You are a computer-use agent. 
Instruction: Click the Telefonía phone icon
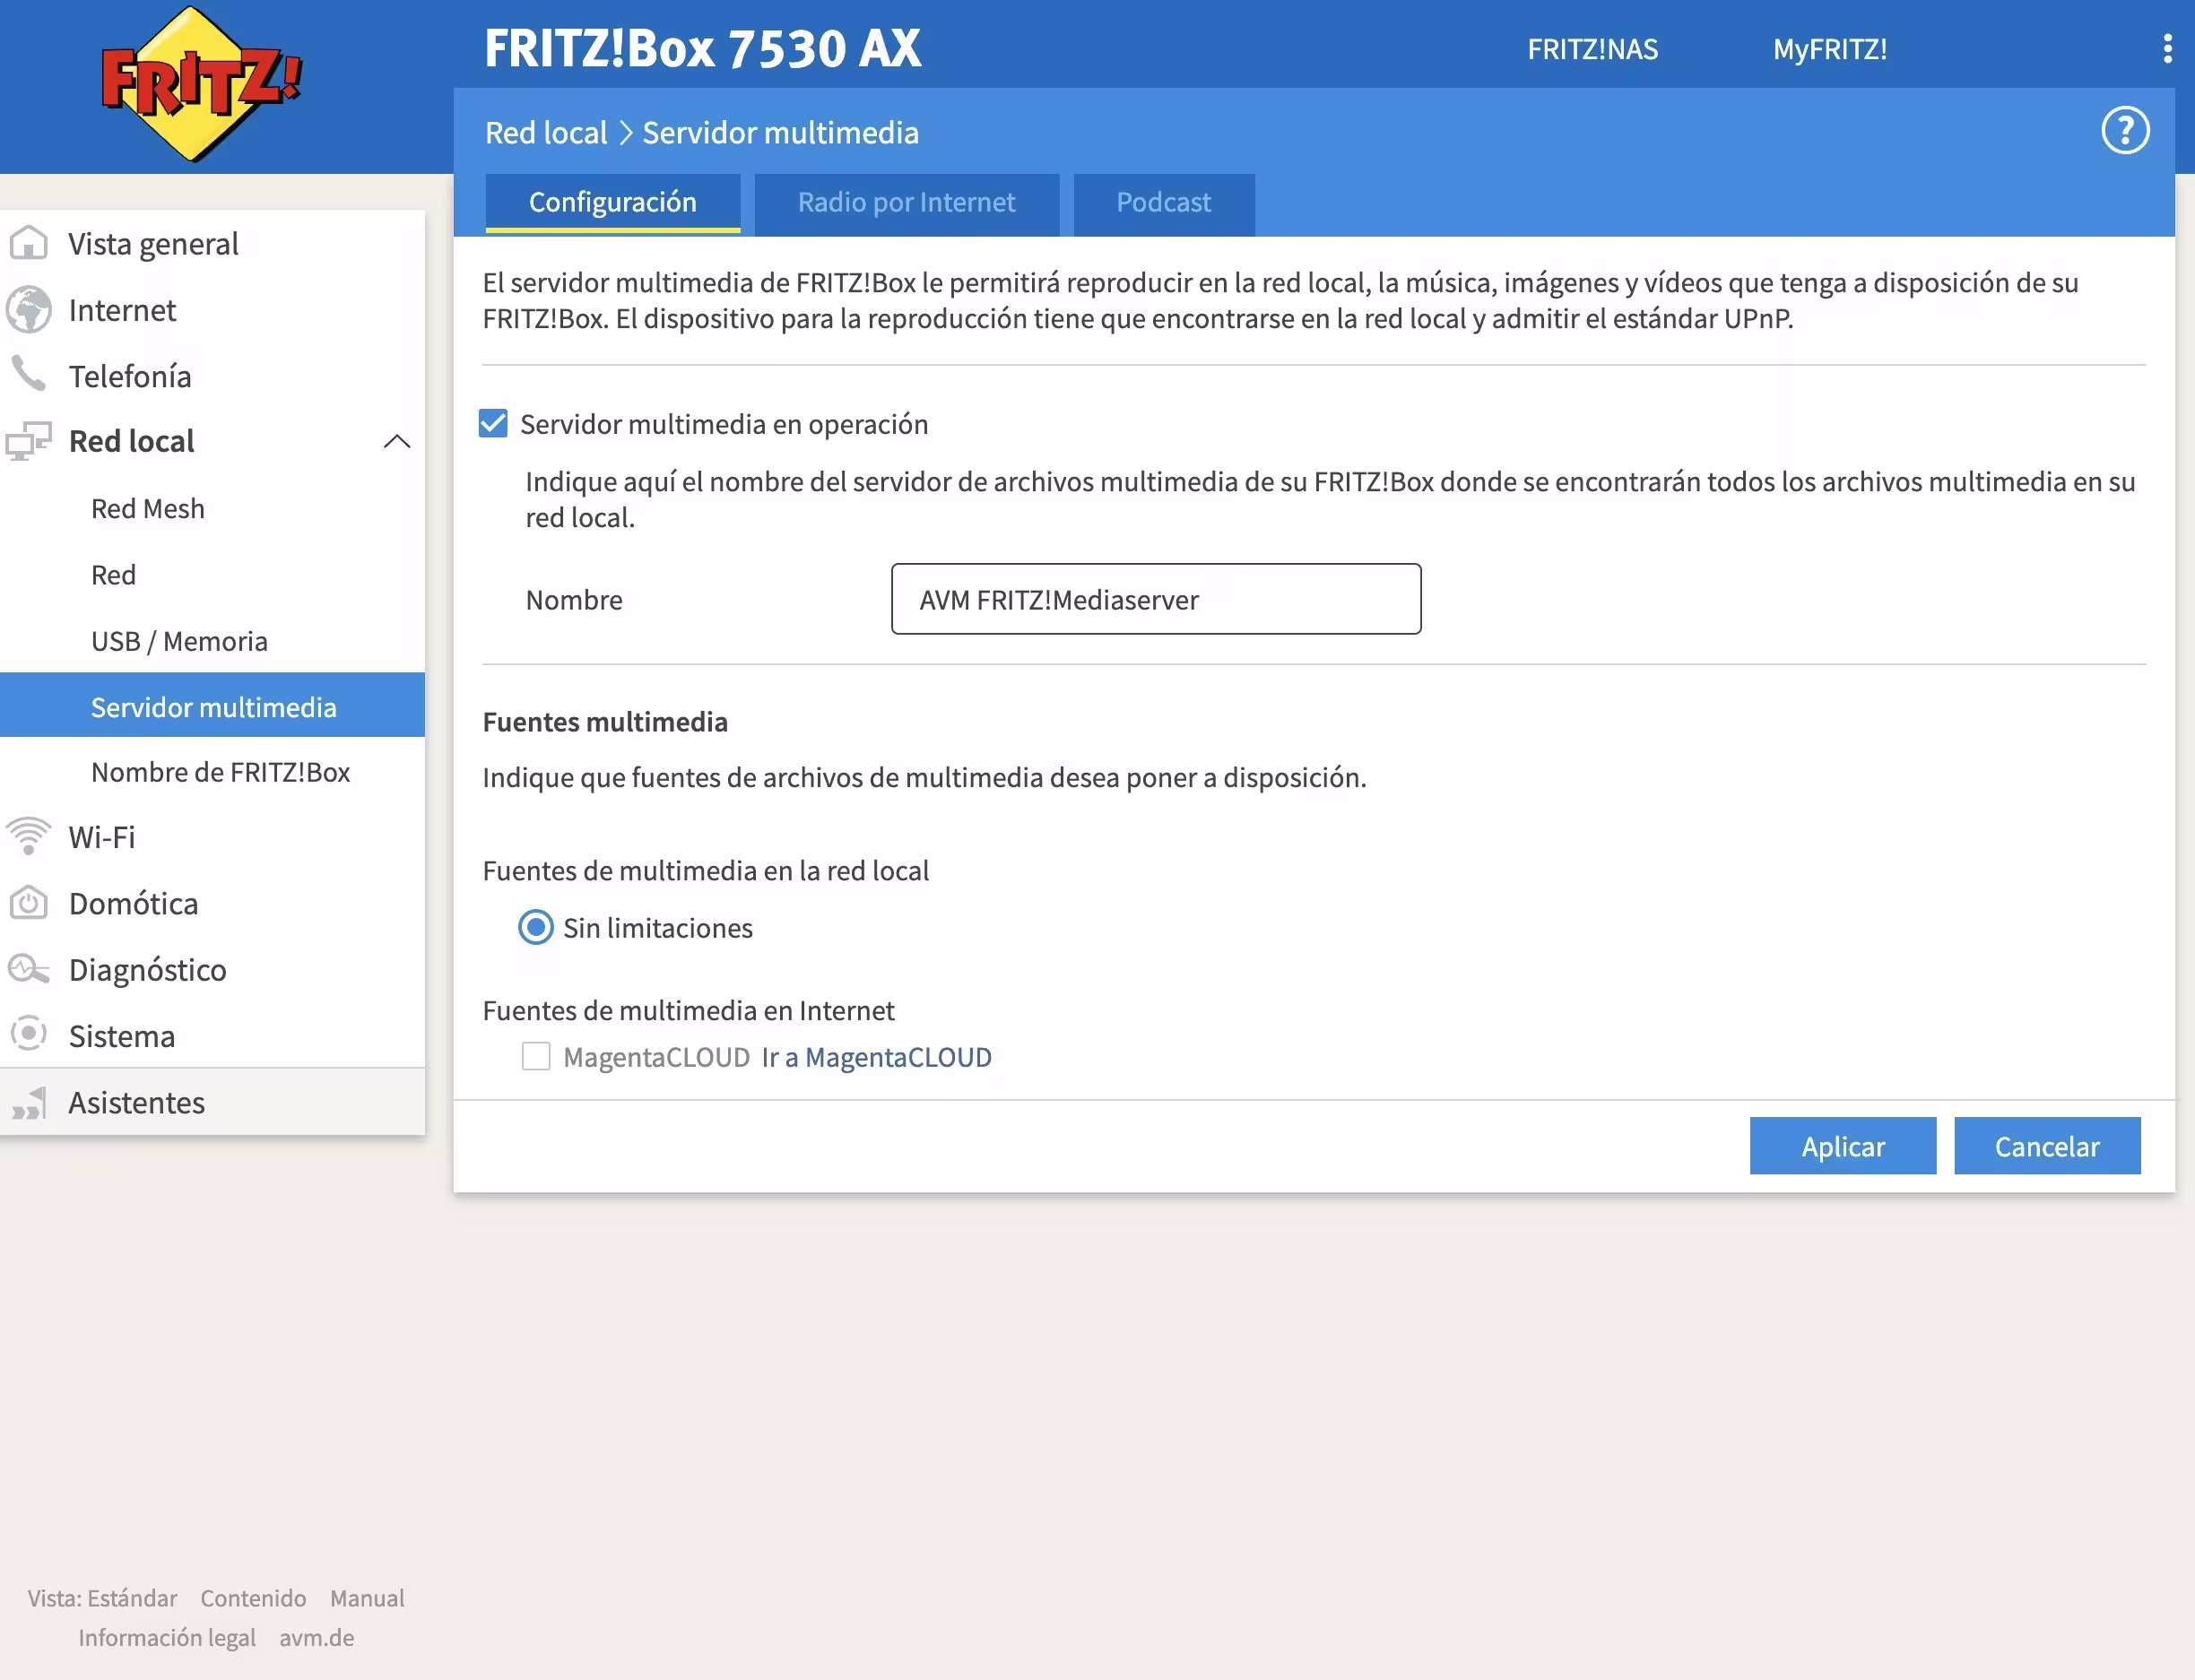(x=29, y=375)
